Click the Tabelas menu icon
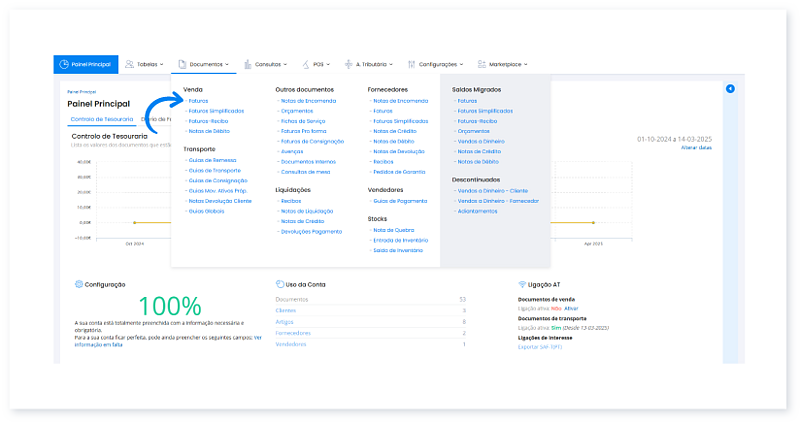The image size is (800, 423). [x=129, y=64]
